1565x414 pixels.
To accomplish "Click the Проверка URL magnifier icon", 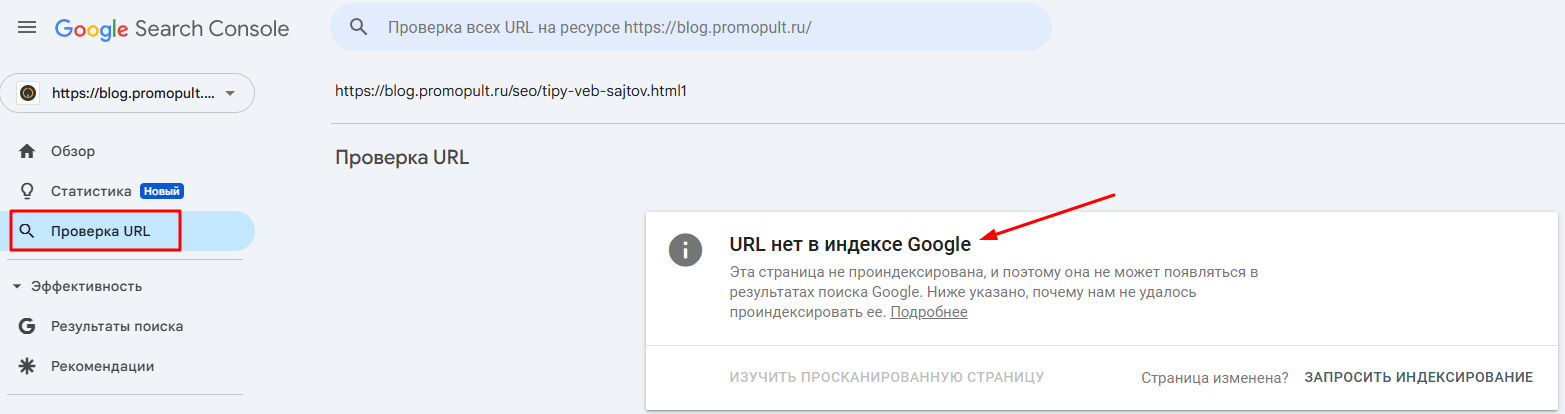I will [x=27, y=231].
